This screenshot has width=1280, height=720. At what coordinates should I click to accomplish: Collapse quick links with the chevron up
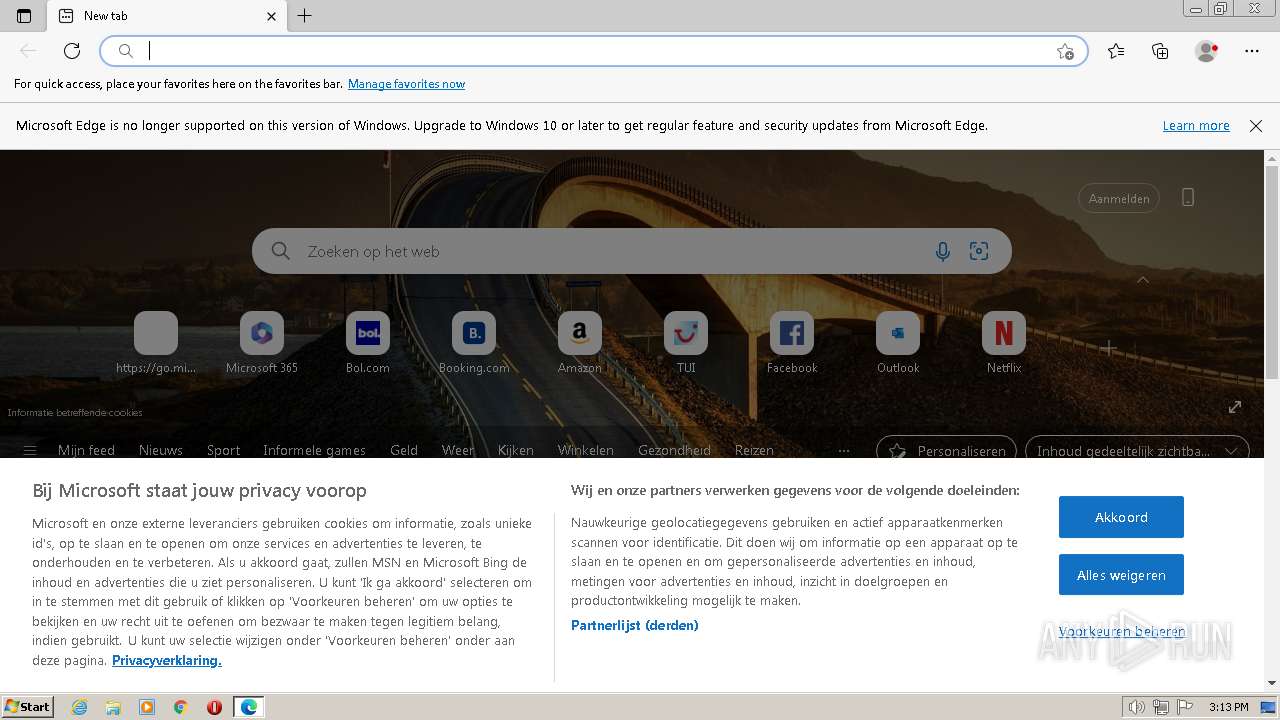(1143, 281)
